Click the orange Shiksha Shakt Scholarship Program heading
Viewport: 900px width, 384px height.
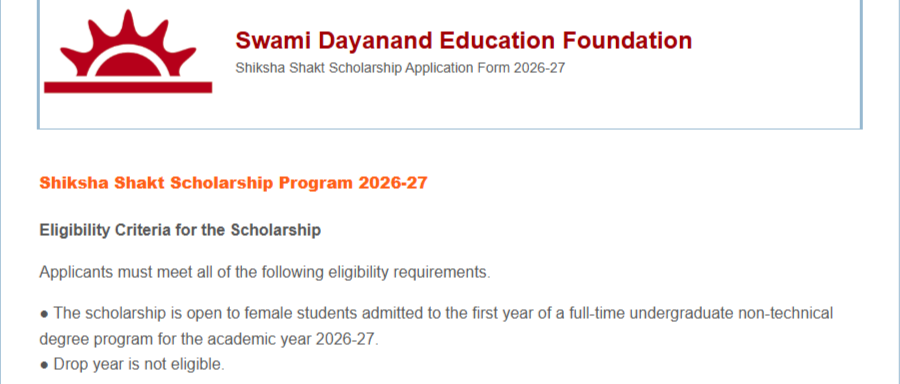click(233, 183)
